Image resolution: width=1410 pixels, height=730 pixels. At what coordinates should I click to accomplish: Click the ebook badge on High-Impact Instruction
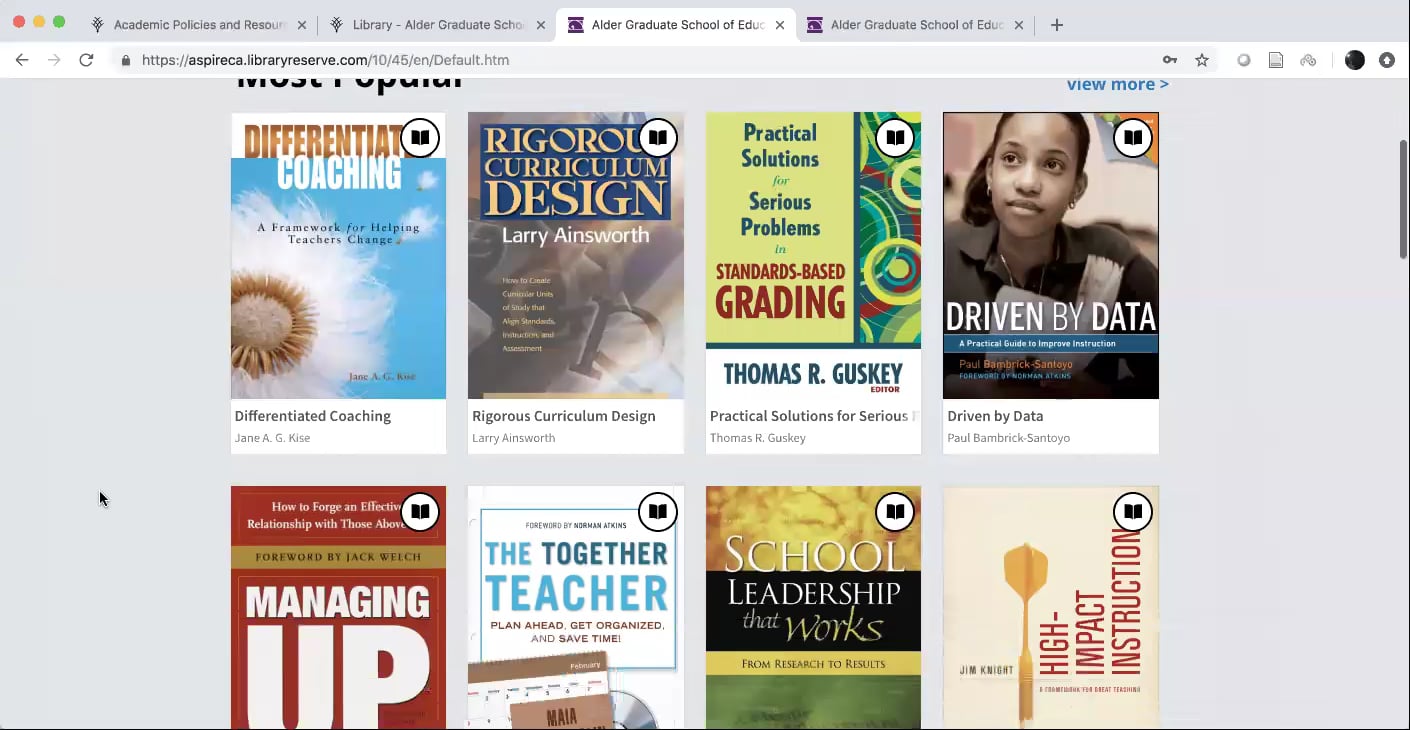point(1133,512)
